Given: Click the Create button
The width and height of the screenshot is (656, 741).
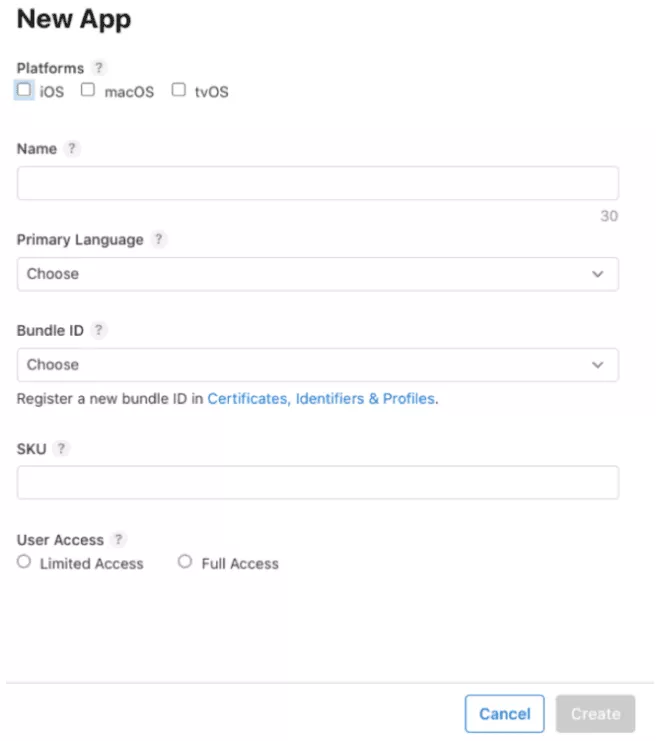Looking at the screenshot, I should pyautogui.click(x=595, y=714).
